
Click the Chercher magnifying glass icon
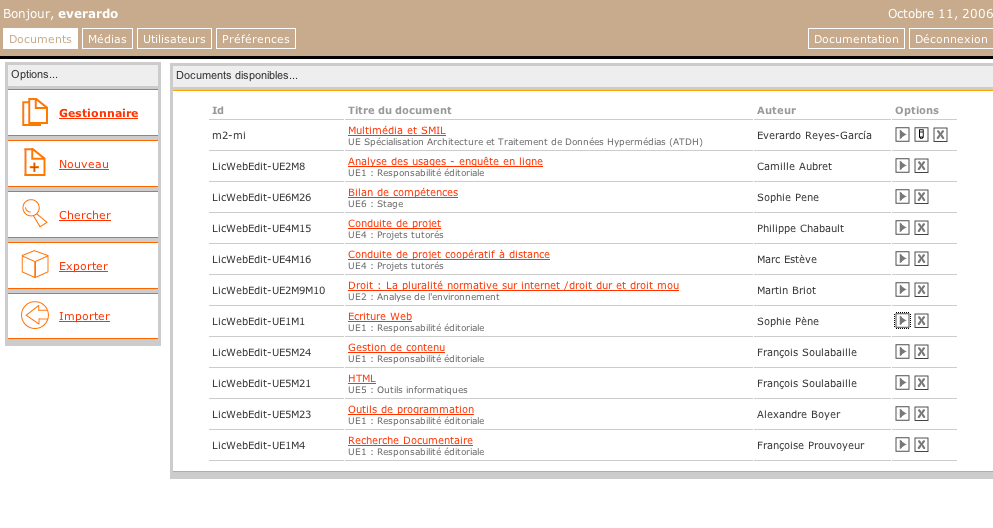point(35,214)
